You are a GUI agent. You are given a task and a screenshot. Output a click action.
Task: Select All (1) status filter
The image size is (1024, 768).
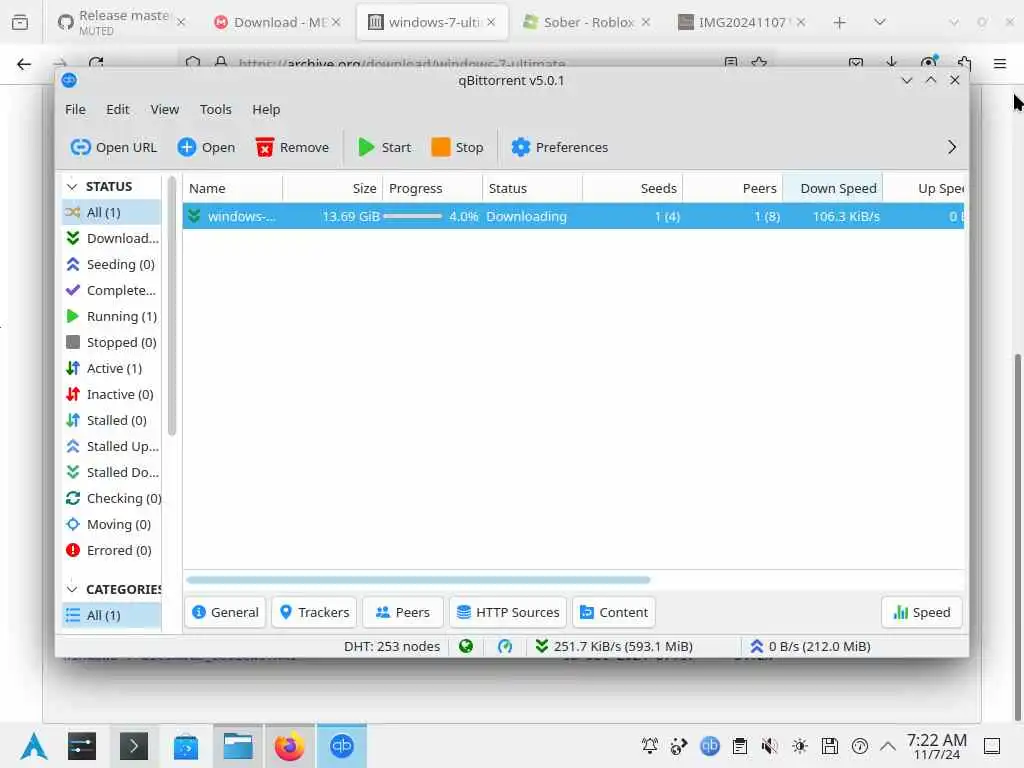tap(111, 213)
